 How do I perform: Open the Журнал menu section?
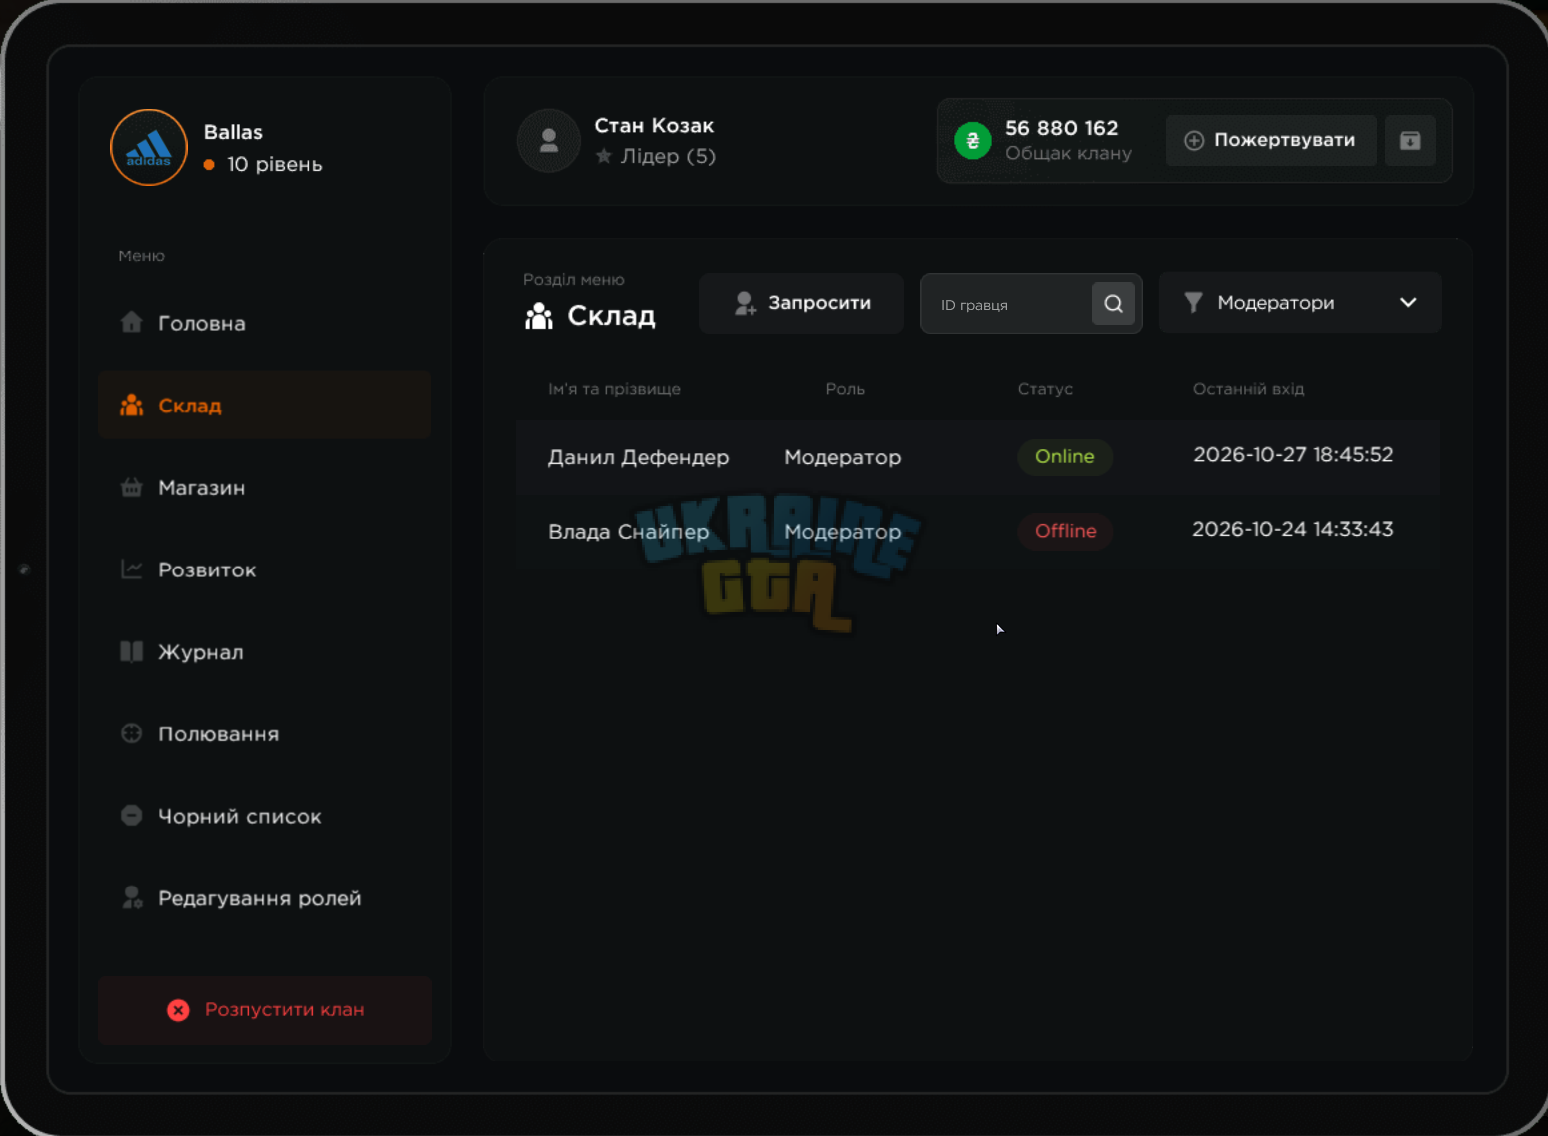pyautogui.click(x=265, y=651)
